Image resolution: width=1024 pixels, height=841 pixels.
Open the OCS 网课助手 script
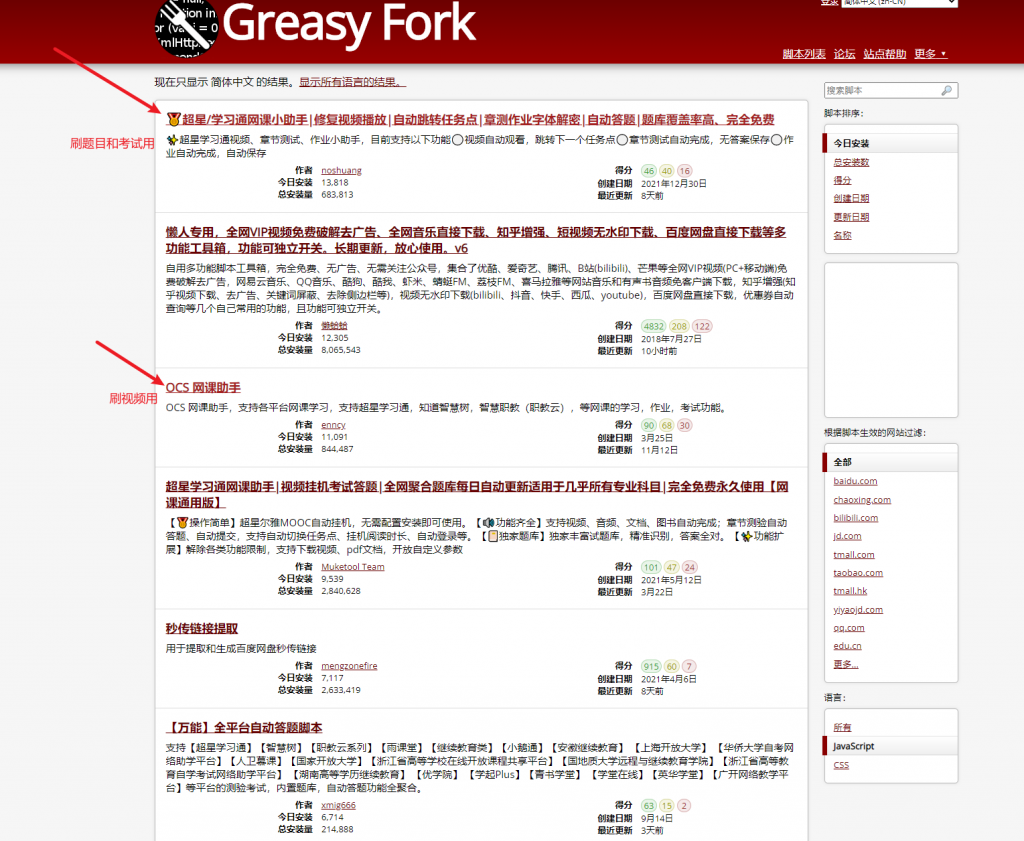pyautogui.click(x=203, y=387)
